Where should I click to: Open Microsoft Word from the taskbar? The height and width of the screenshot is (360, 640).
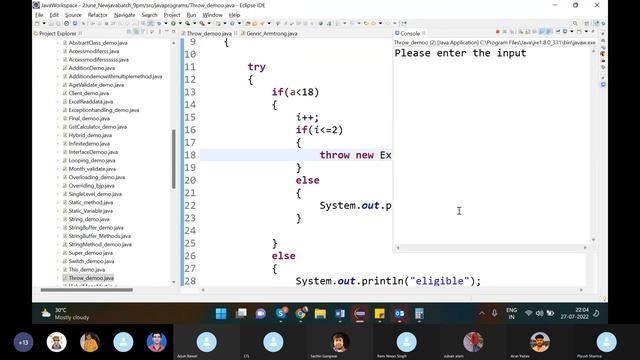coord(340,313)
